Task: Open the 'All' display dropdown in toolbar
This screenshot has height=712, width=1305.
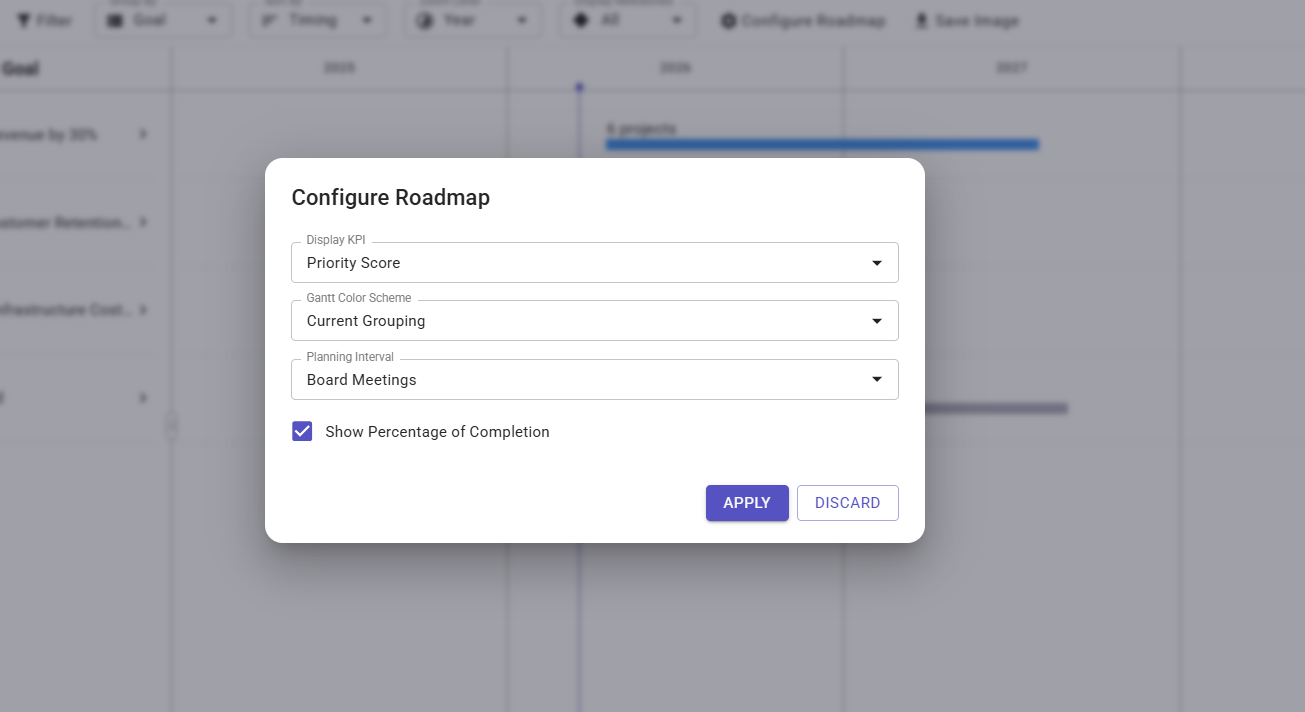Action: click(x=627, y=20)
